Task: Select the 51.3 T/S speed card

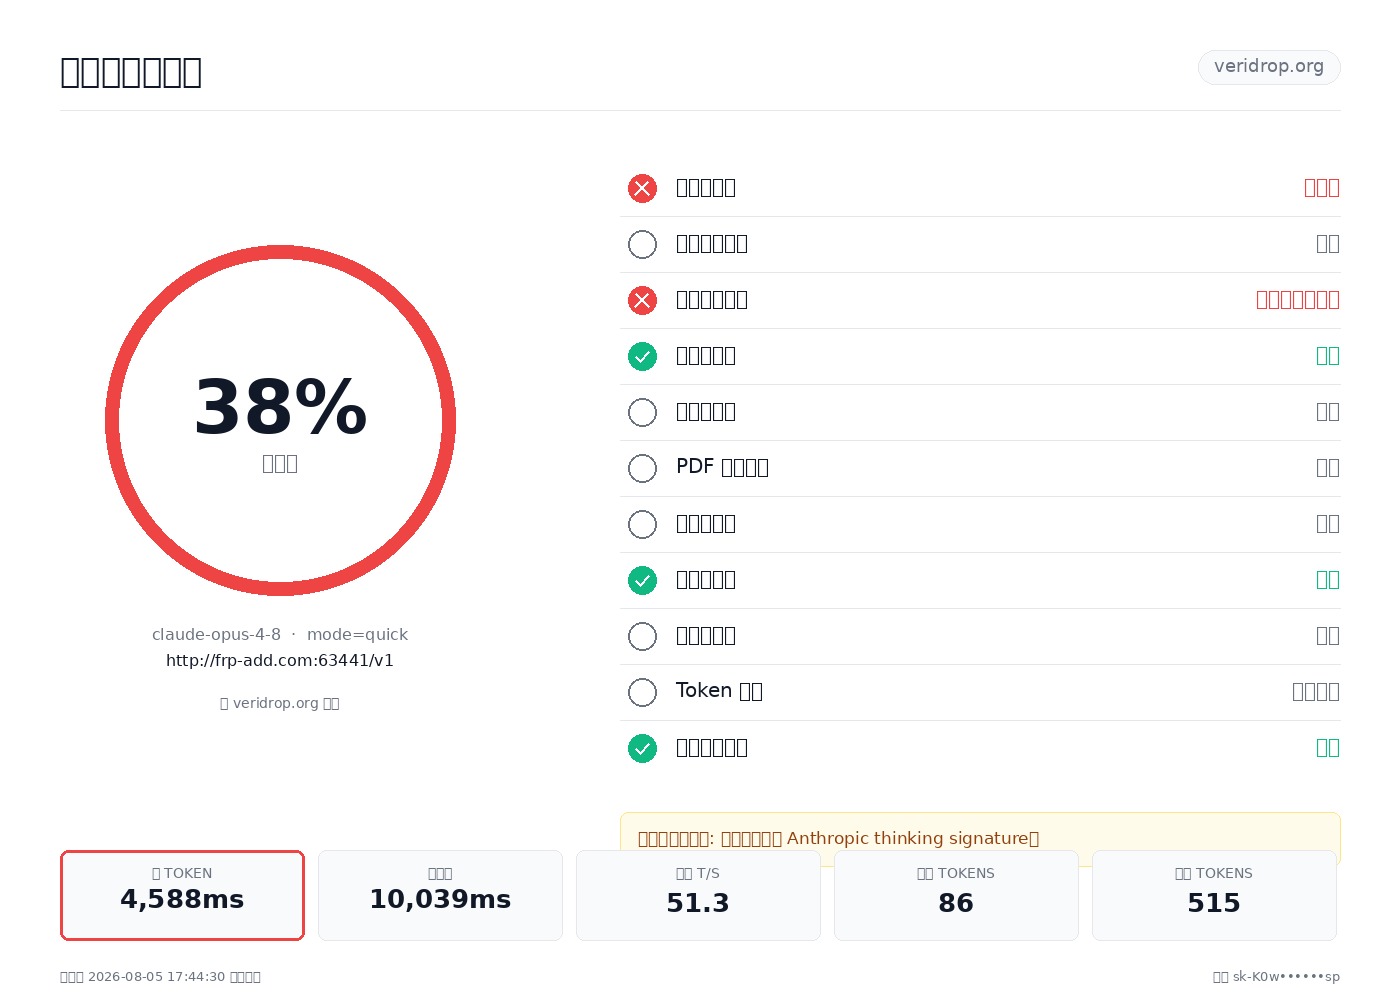Action: pyautogui.click(x=698, y=895)
